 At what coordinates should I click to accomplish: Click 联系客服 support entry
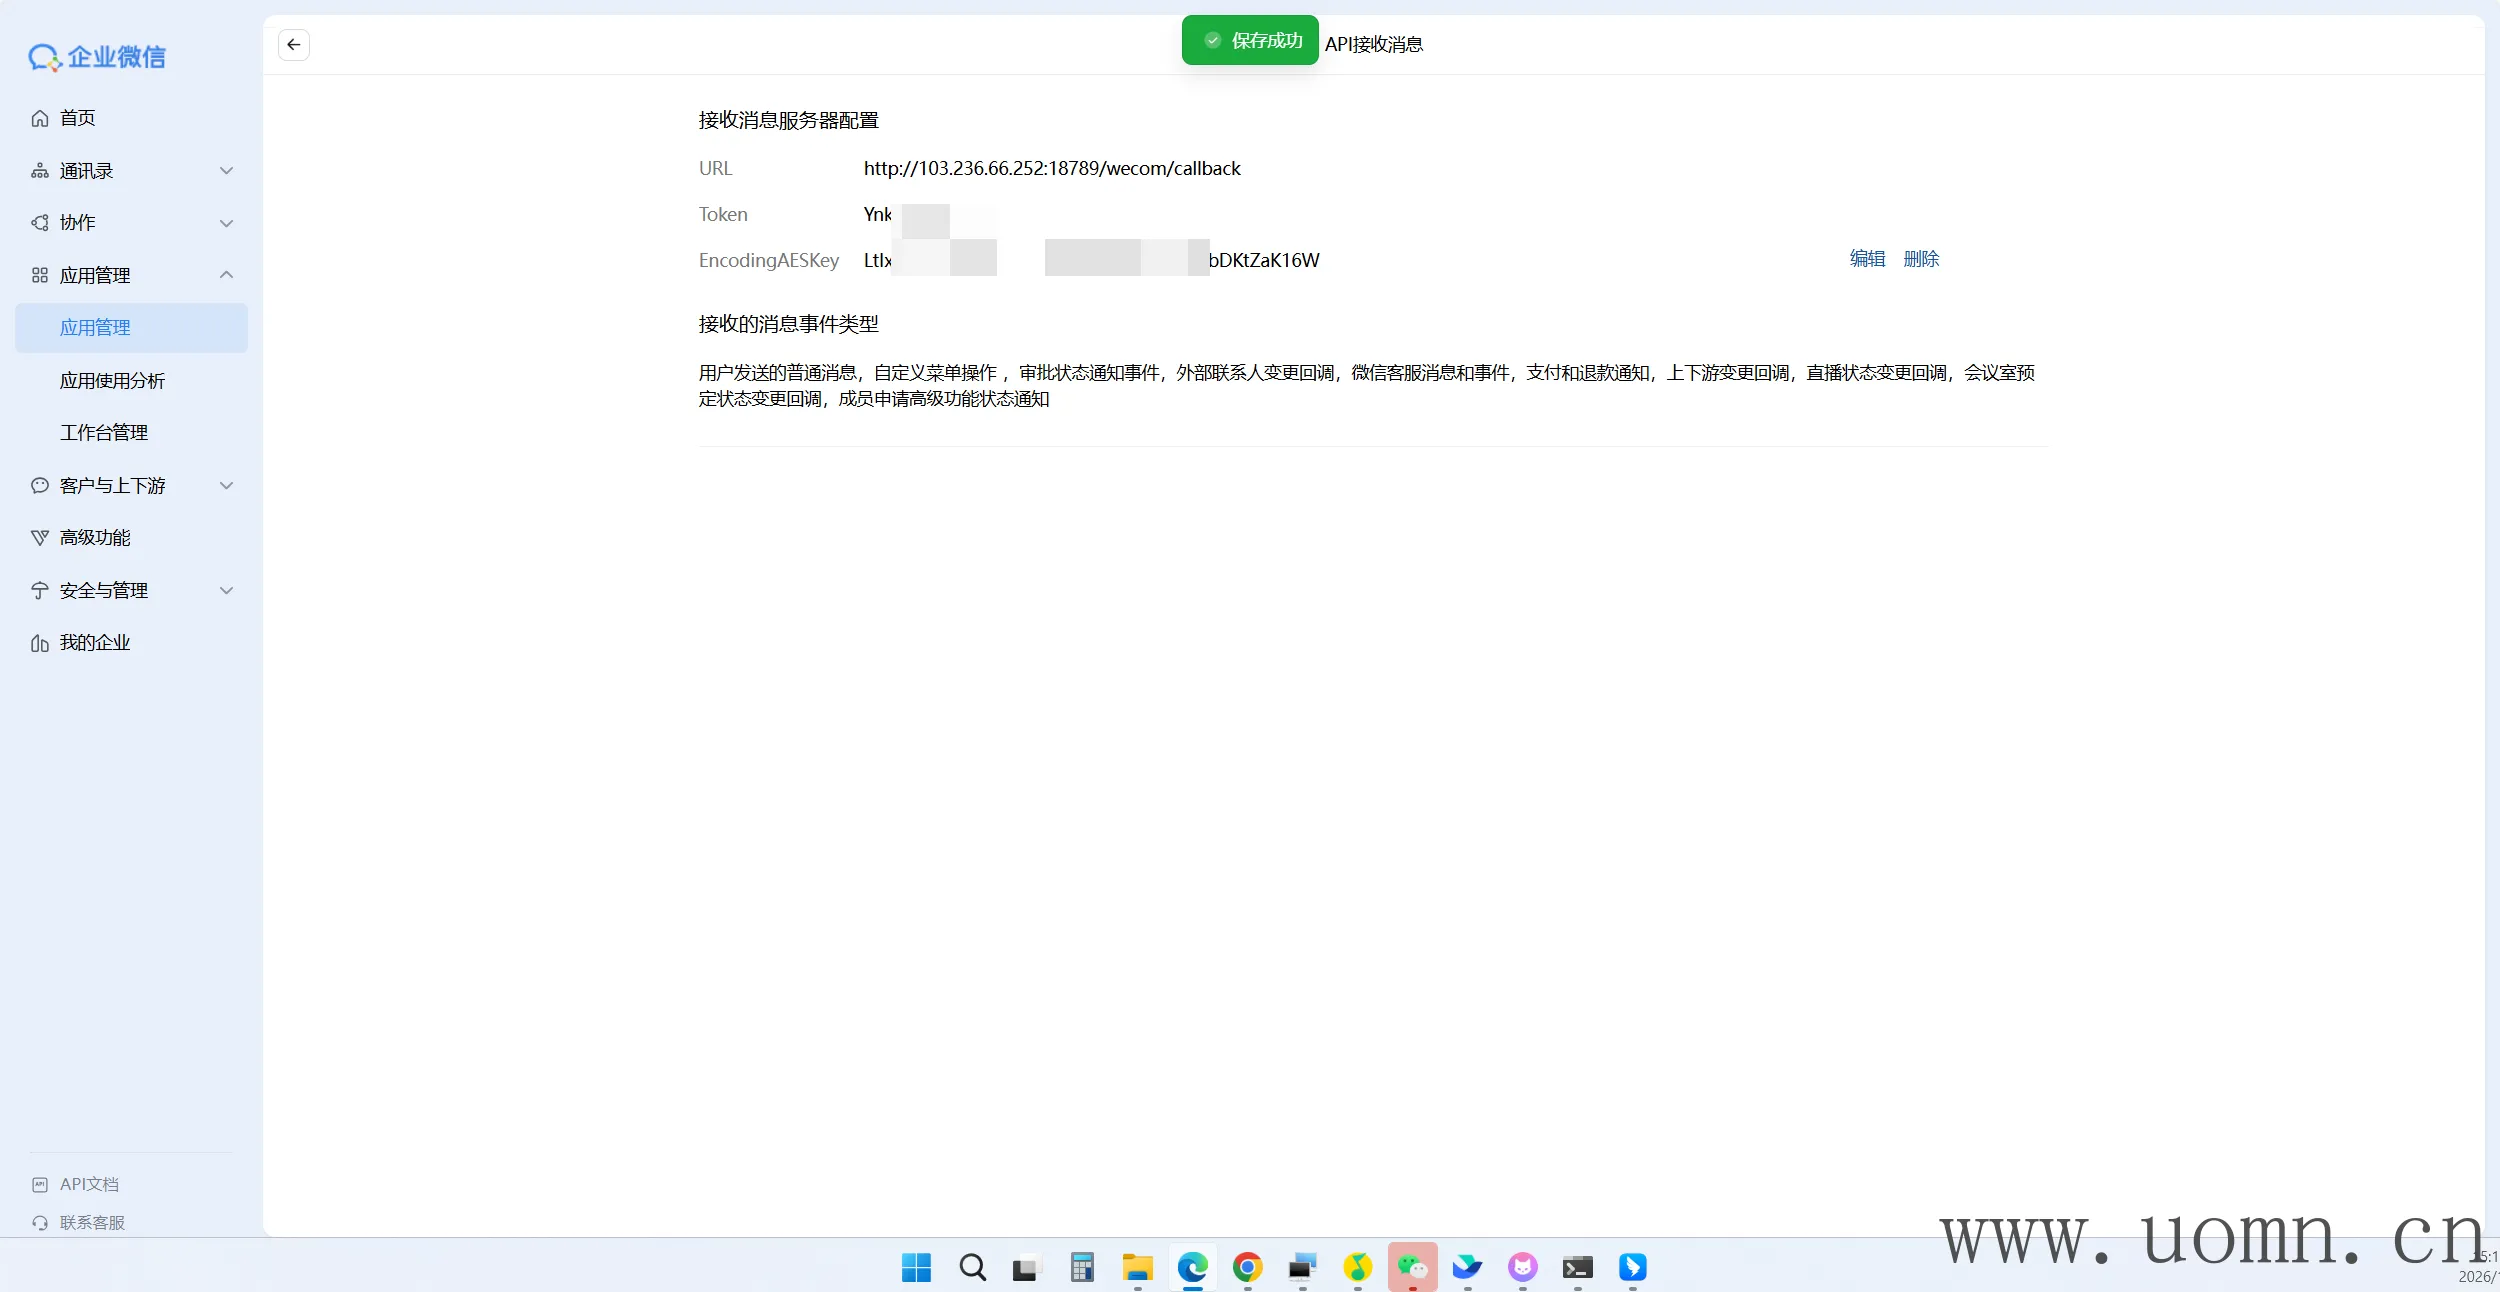91,1222
